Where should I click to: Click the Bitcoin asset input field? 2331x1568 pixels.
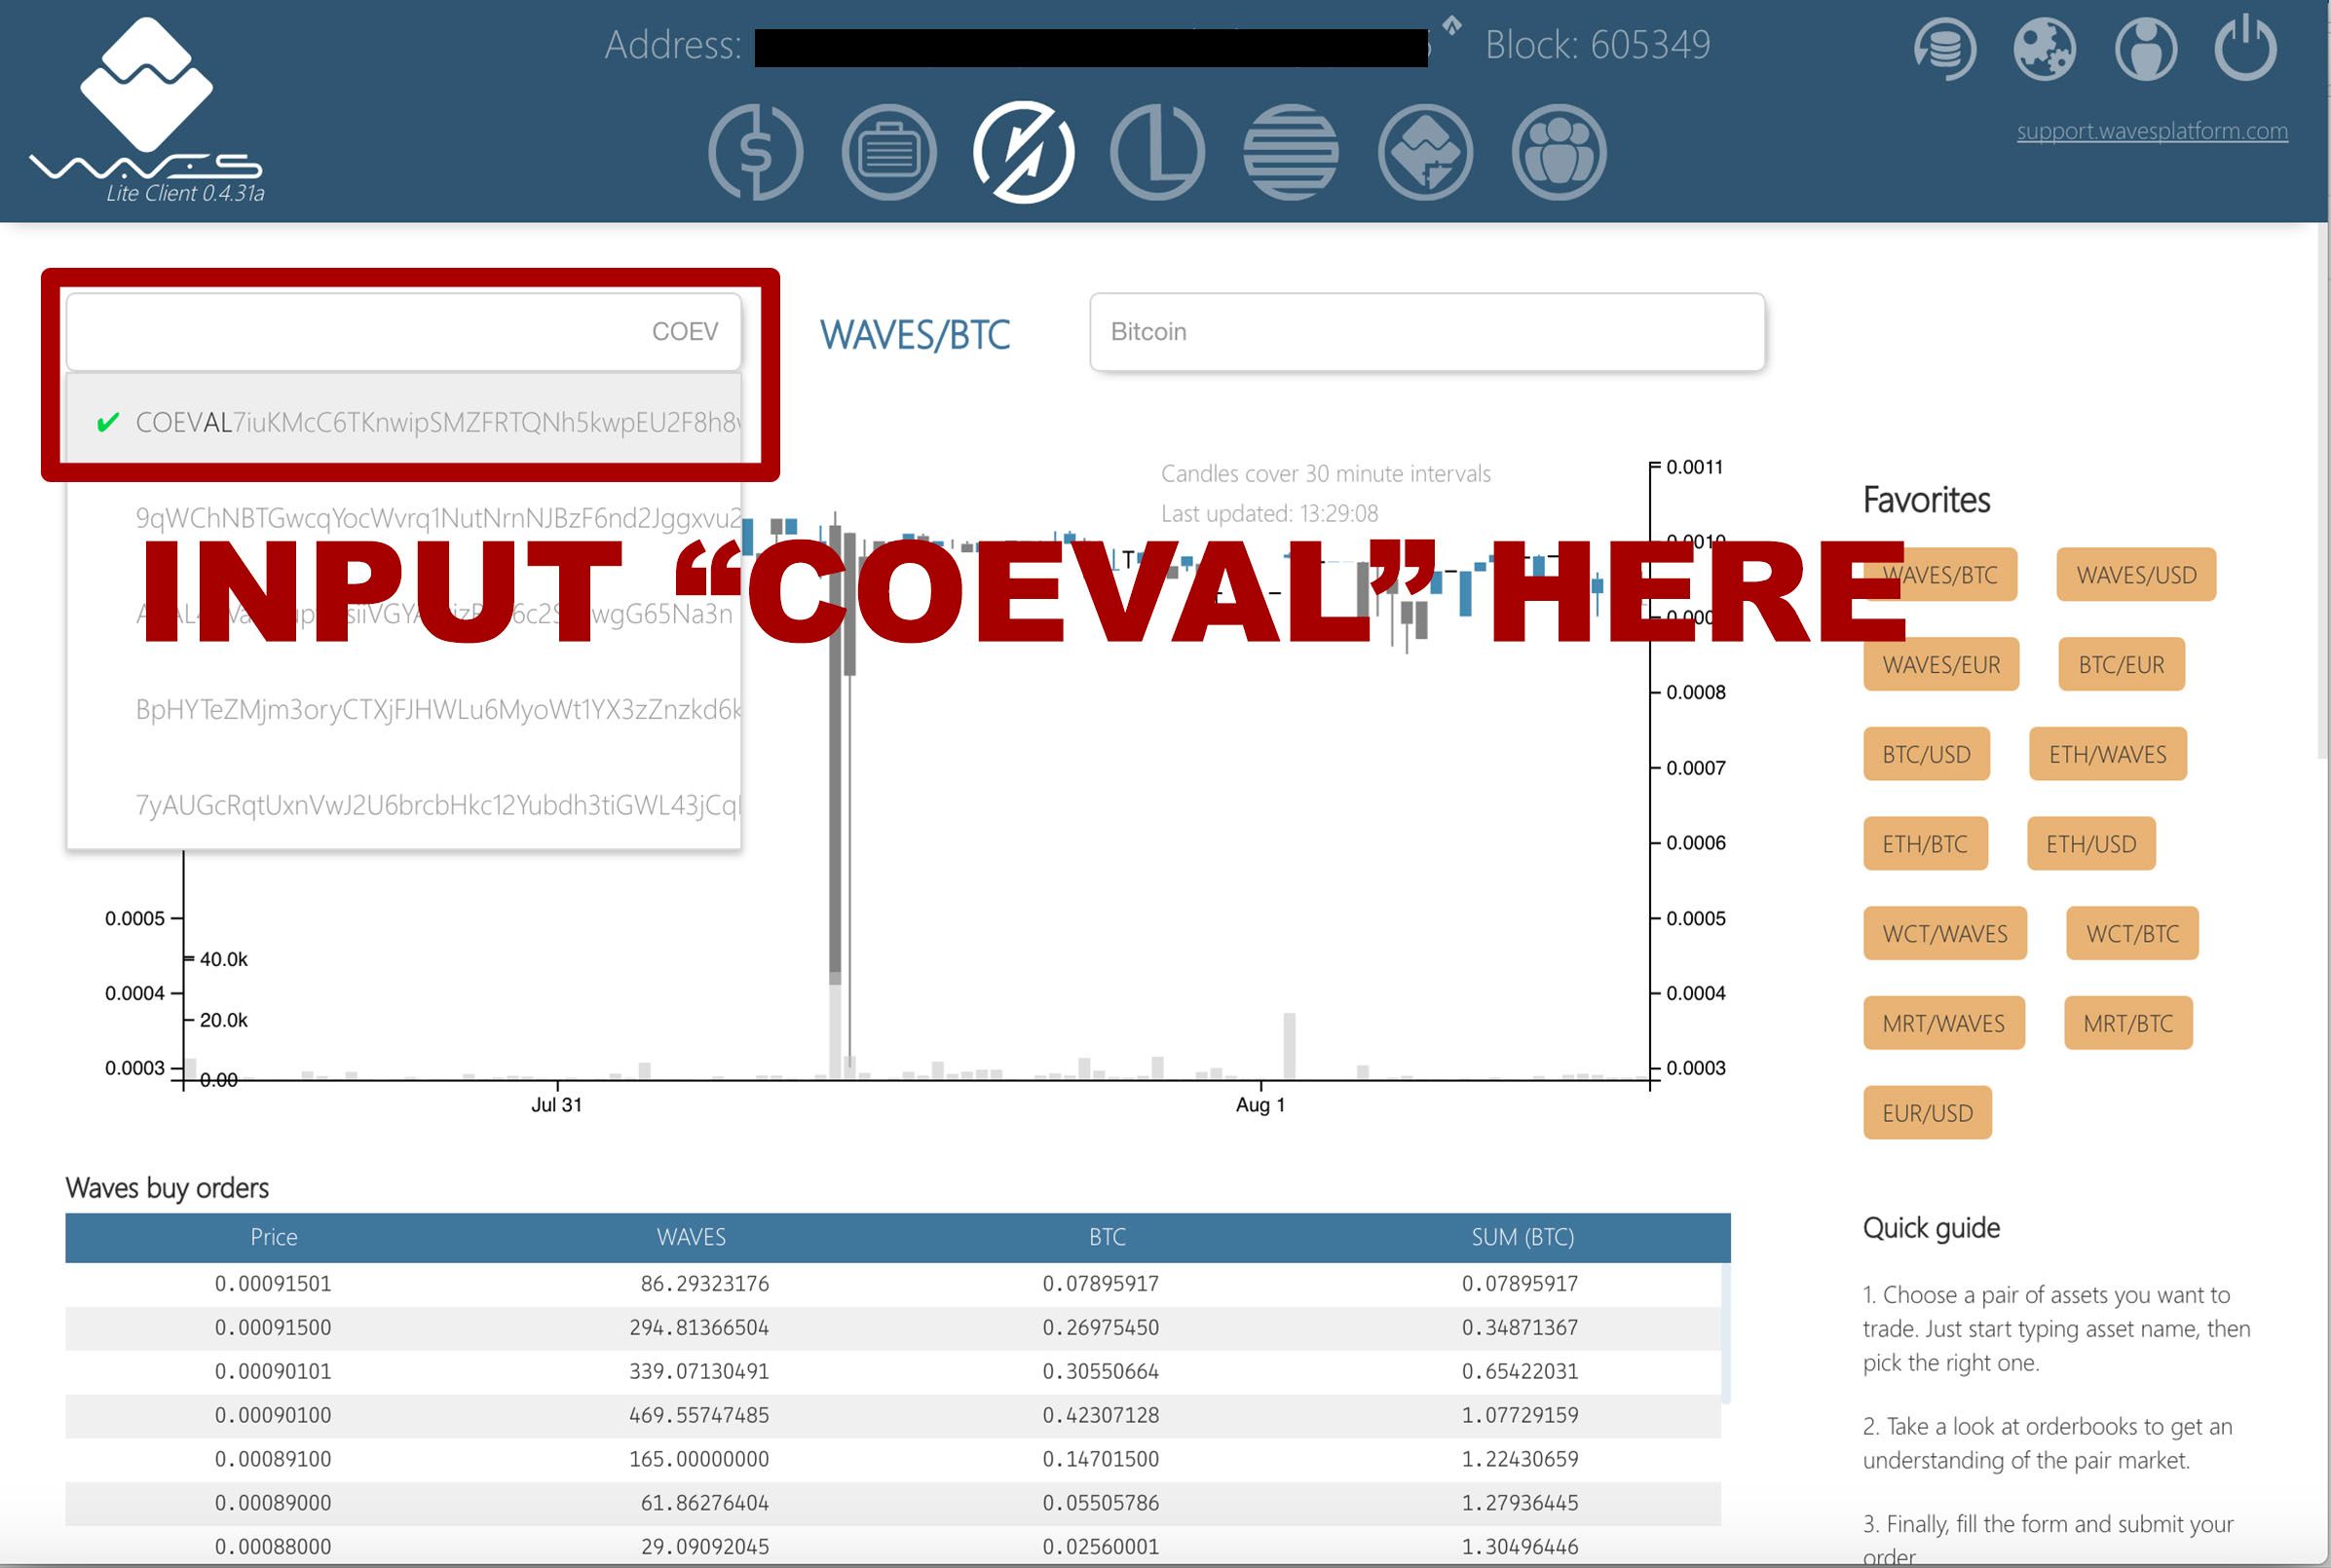coord(1427,332)
